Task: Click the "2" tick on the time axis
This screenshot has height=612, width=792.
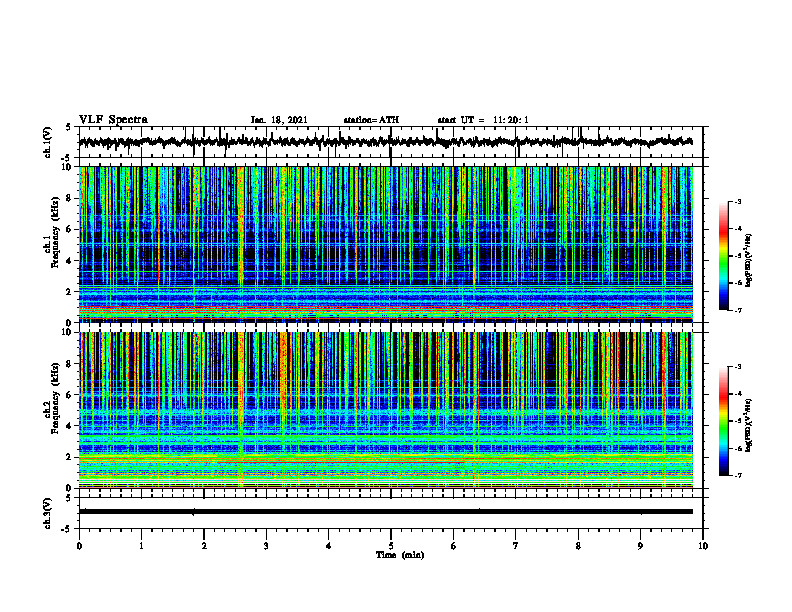Action: [x=204, y=546]
